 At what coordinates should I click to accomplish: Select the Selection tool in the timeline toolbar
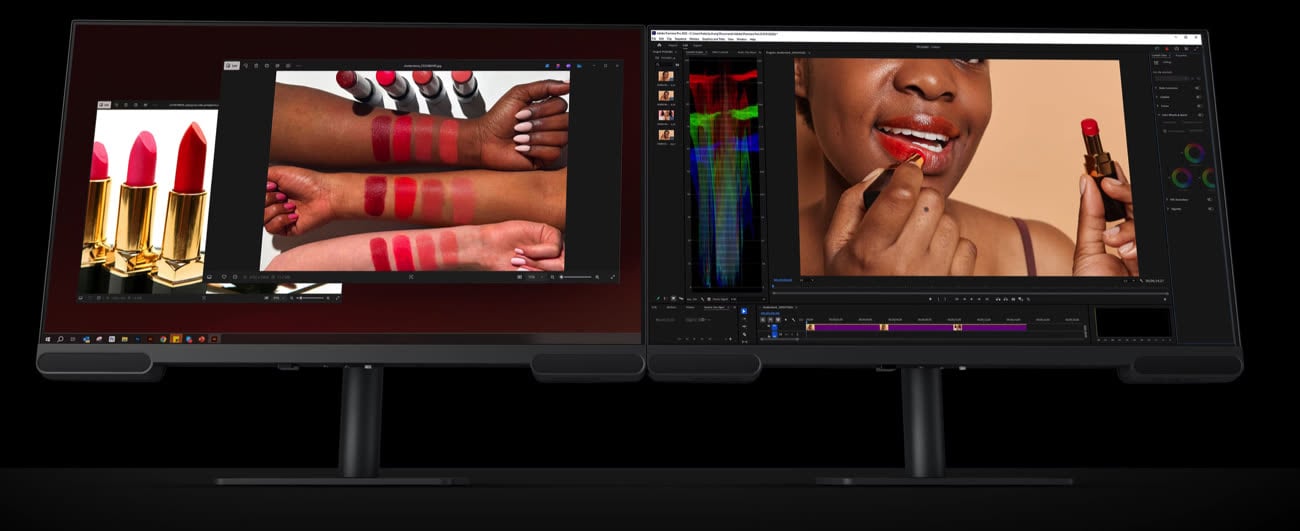coord(743,312)
